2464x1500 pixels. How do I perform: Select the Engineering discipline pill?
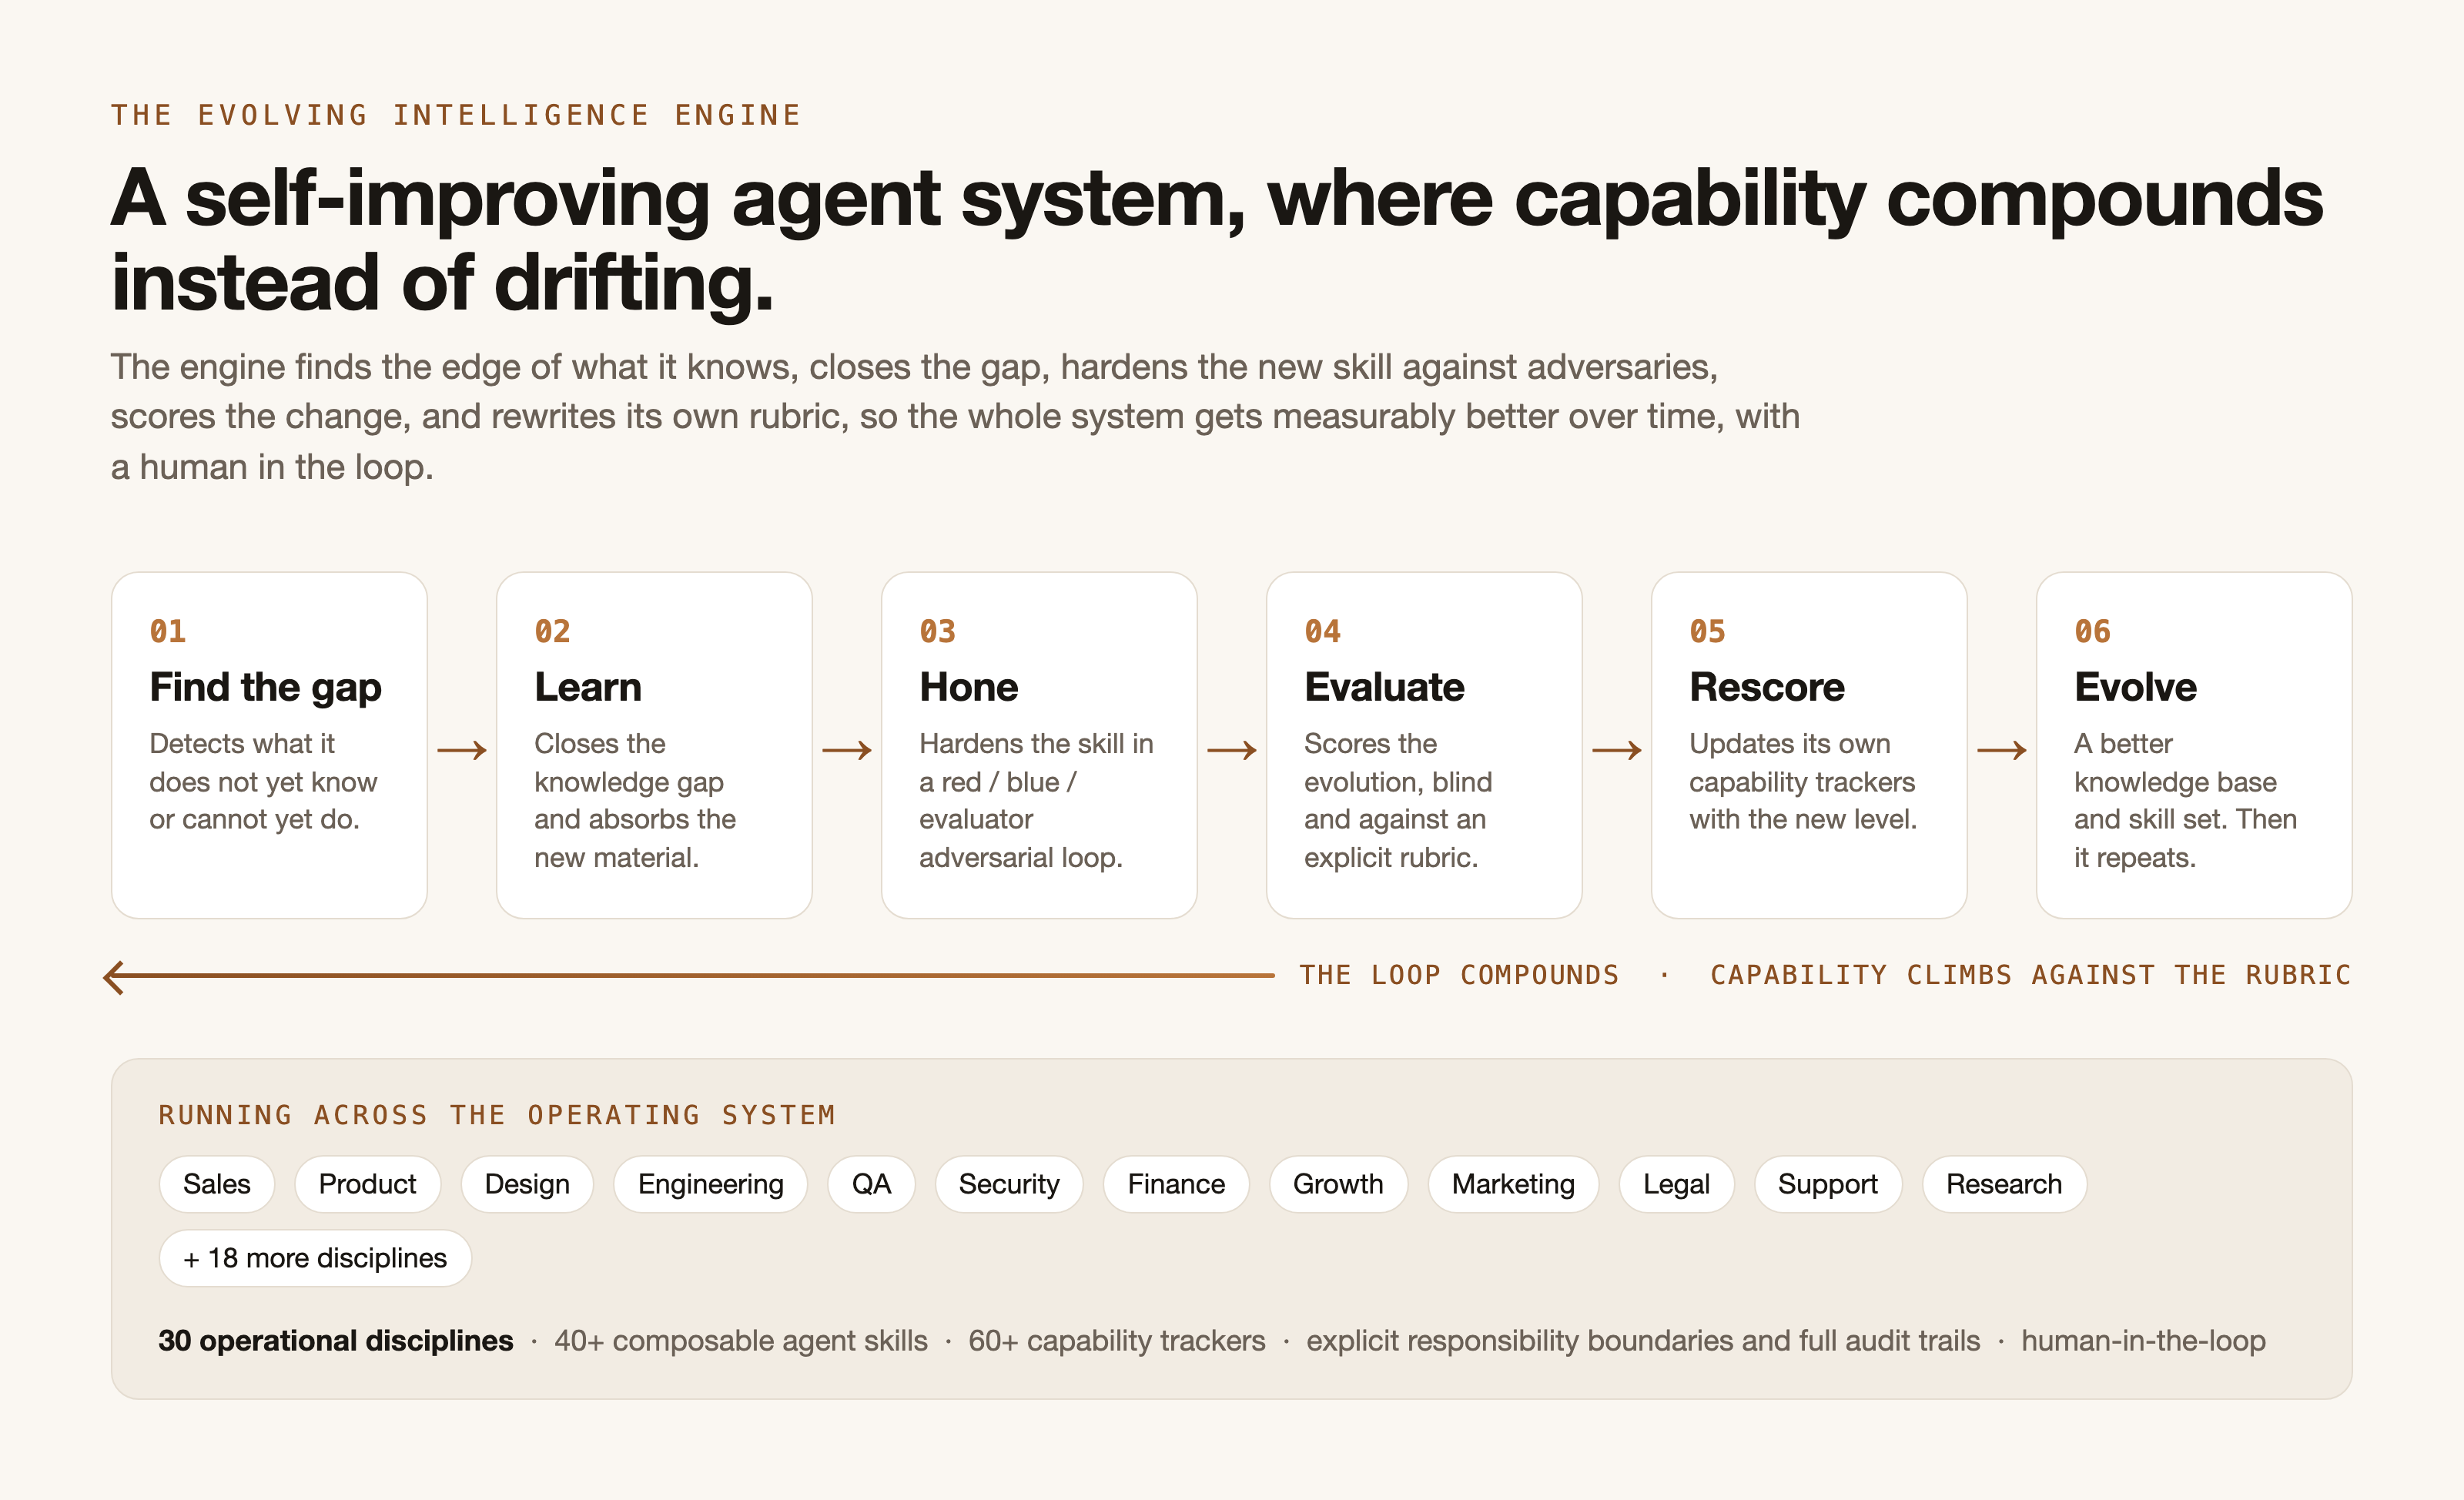(x=710, y=1184)
